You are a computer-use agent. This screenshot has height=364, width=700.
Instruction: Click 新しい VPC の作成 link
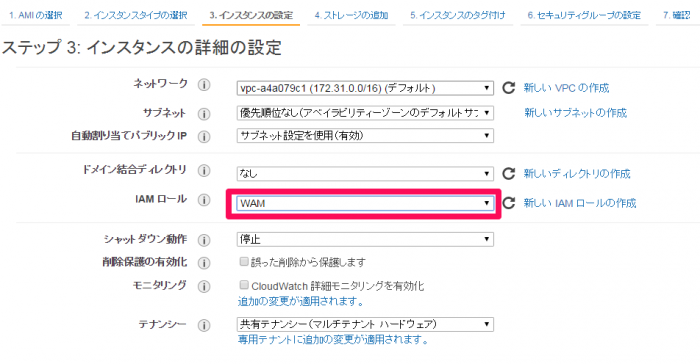coord(566,88)
